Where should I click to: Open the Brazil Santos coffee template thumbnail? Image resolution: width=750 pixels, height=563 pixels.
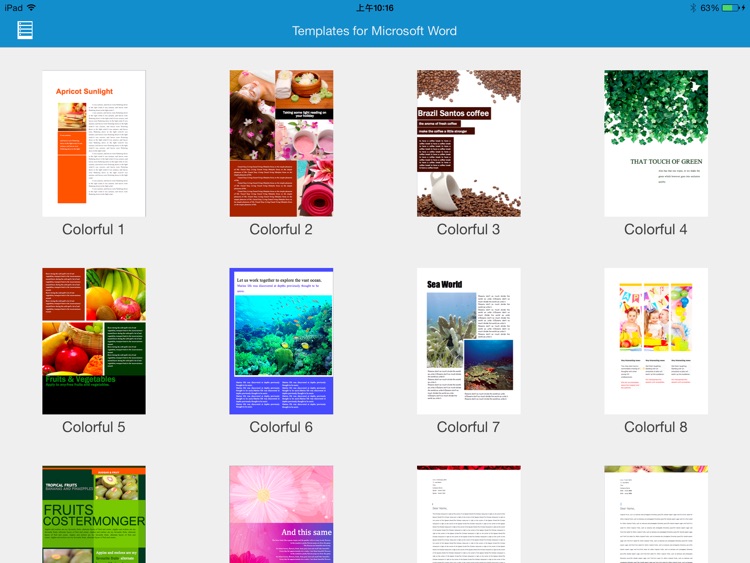469,144
